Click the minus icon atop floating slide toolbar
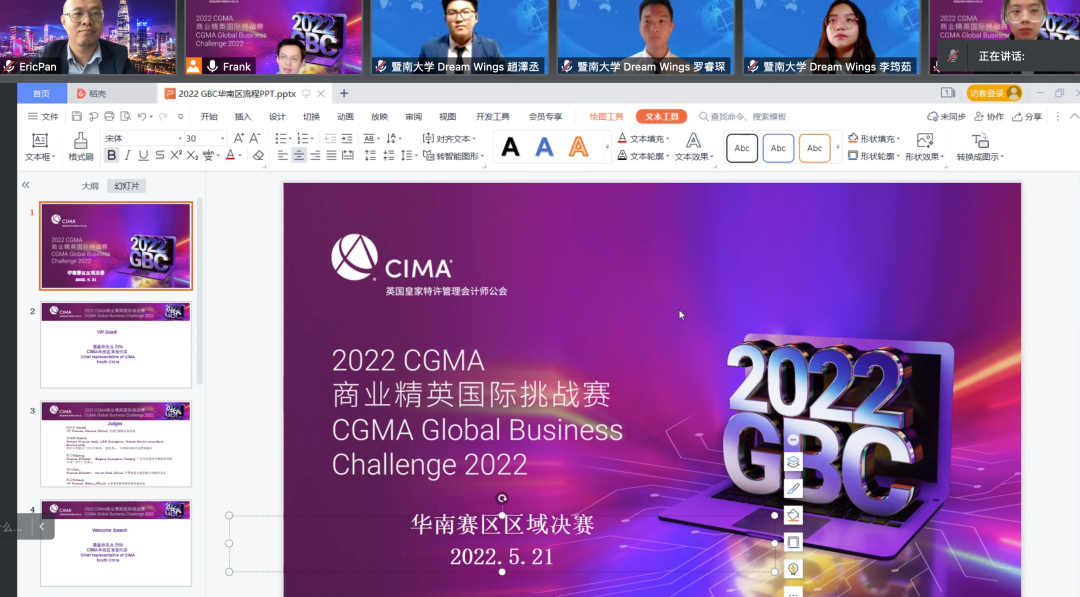This screenshot has height=597, width=1080. pos(793,439)
